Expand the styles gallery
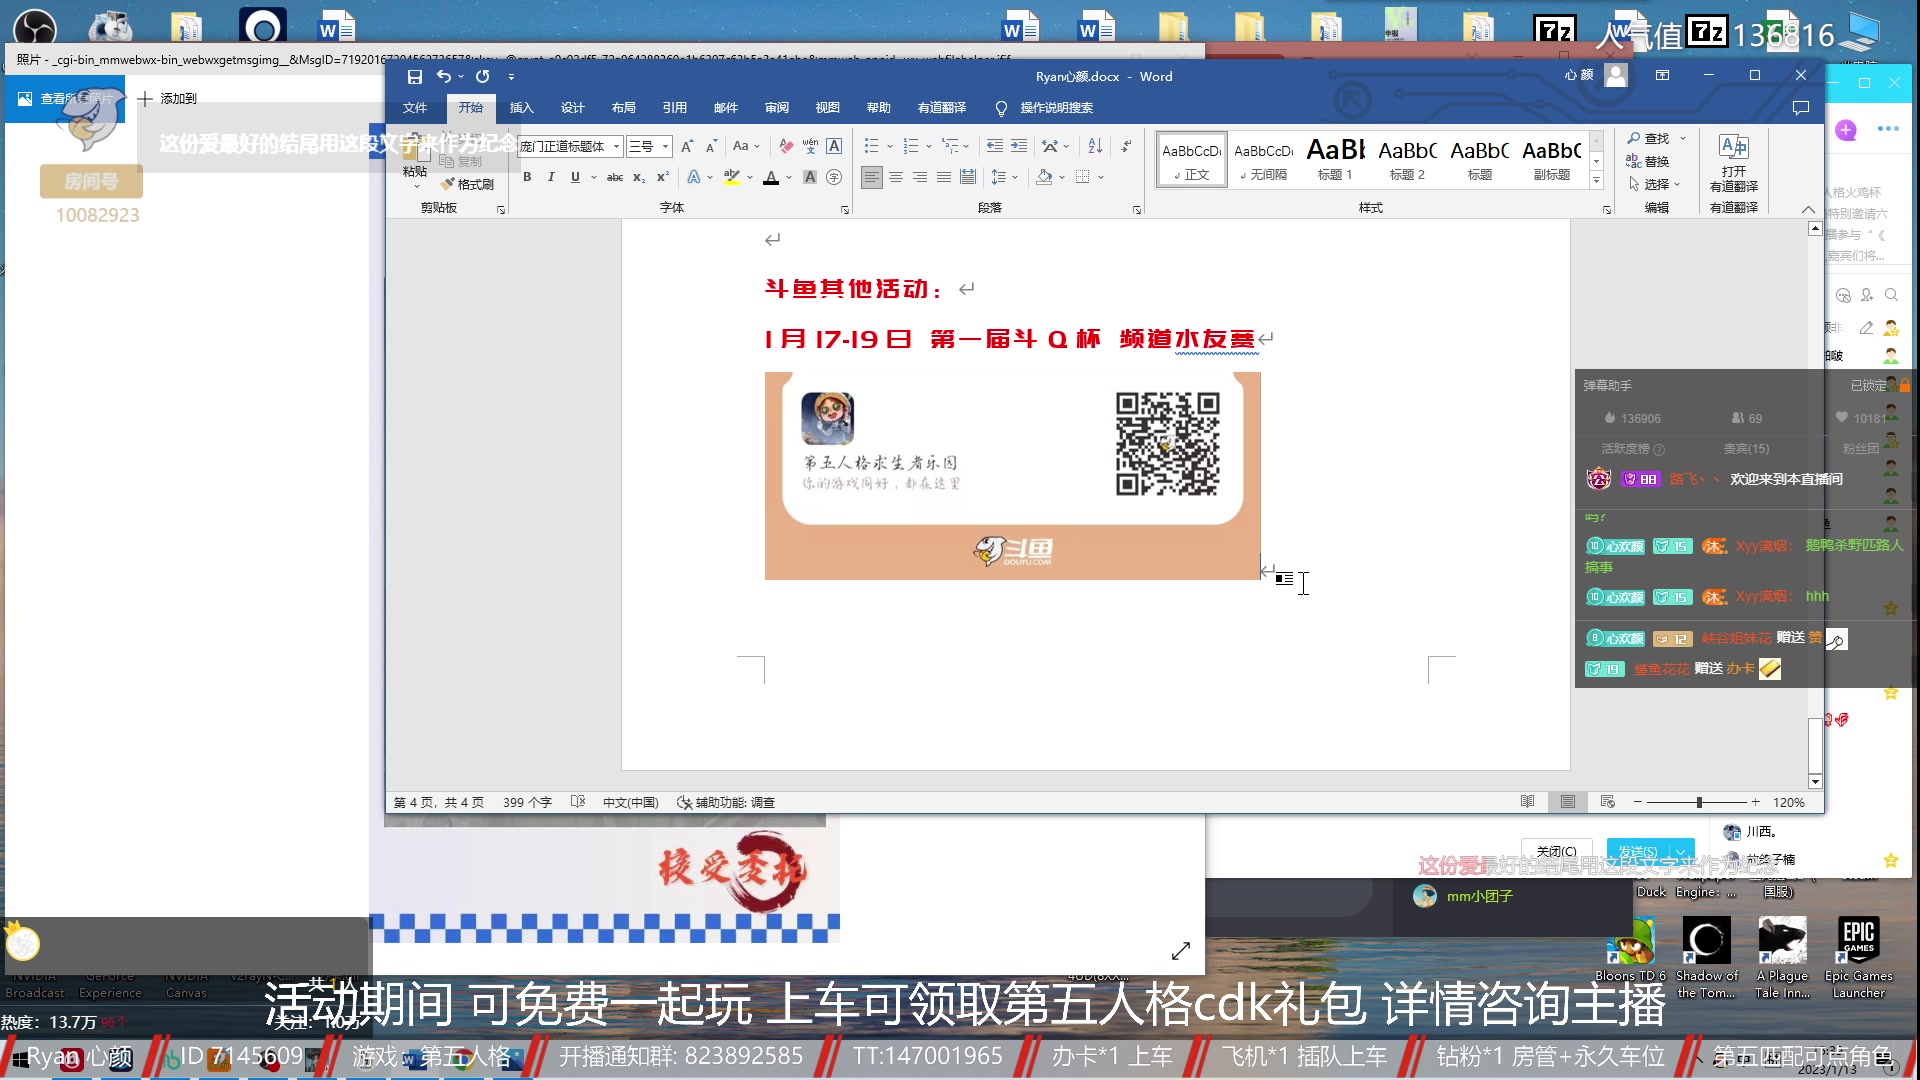This screenshot has height=1080, width=1920. click(x=1596, y=181)
